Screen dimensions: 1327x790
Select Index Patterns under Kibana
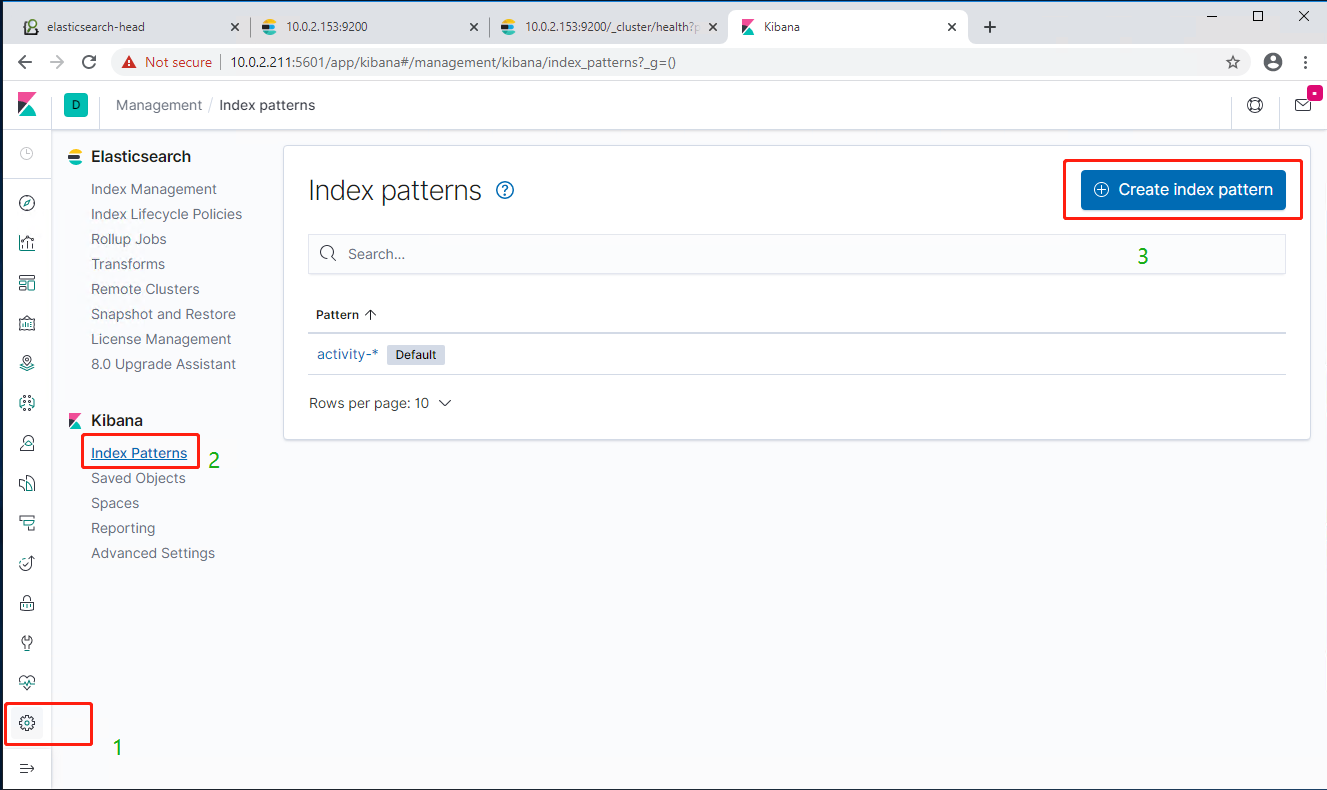click(x=139, y=453)
